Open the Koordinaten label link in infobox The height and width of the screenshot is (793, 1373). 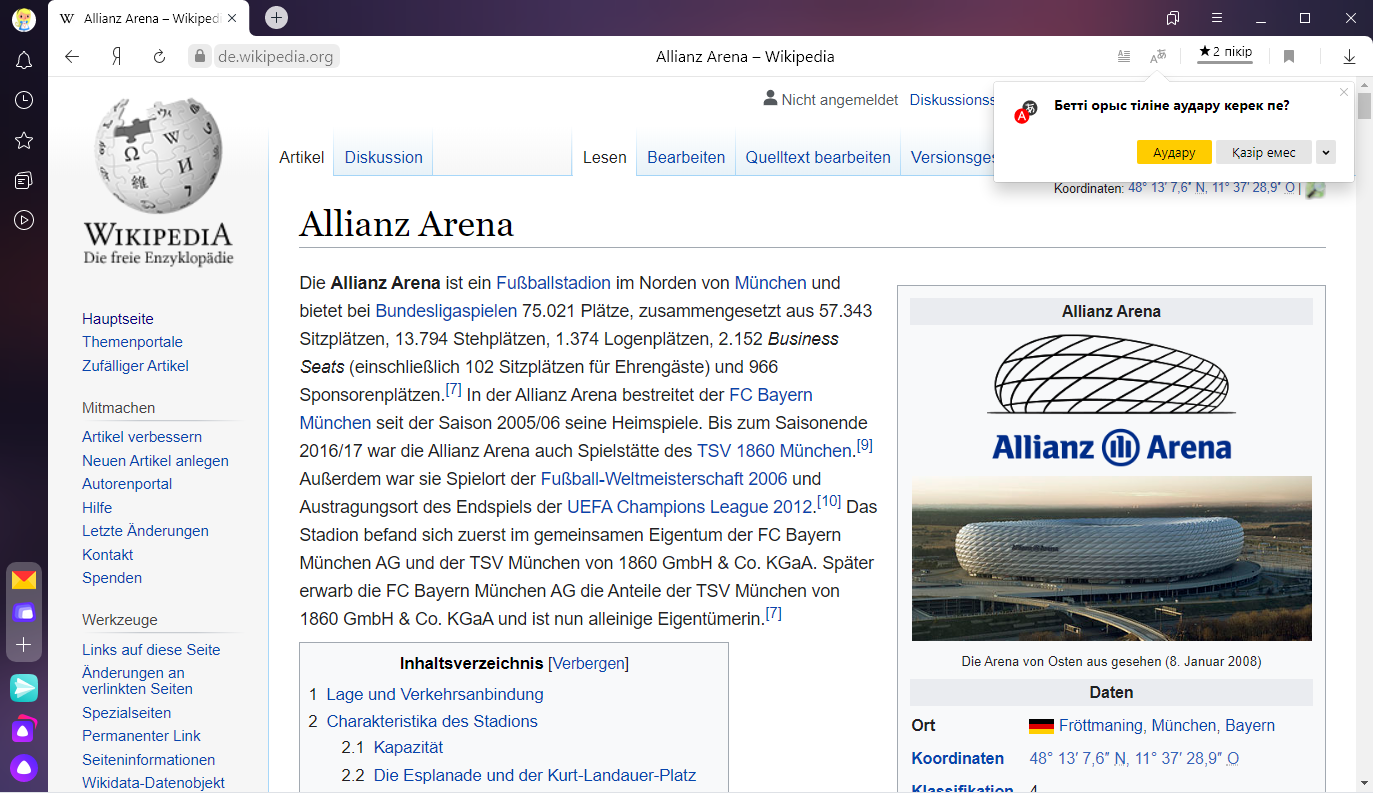coord(957,758)
